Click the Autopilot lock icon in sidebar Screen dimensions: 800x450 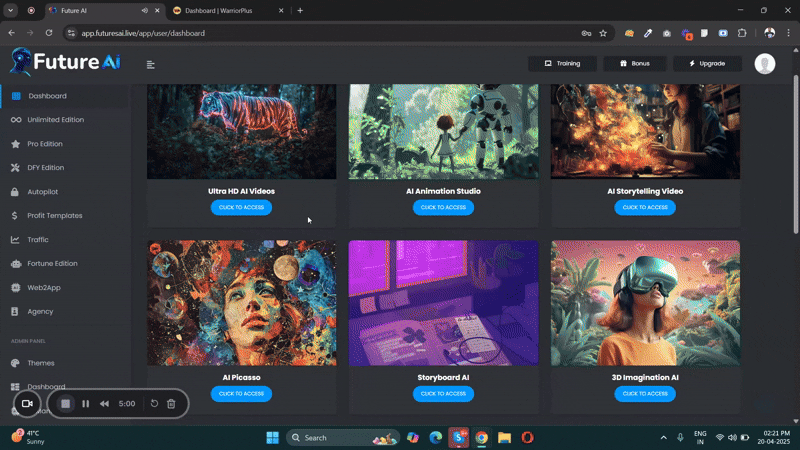(16, 192)
